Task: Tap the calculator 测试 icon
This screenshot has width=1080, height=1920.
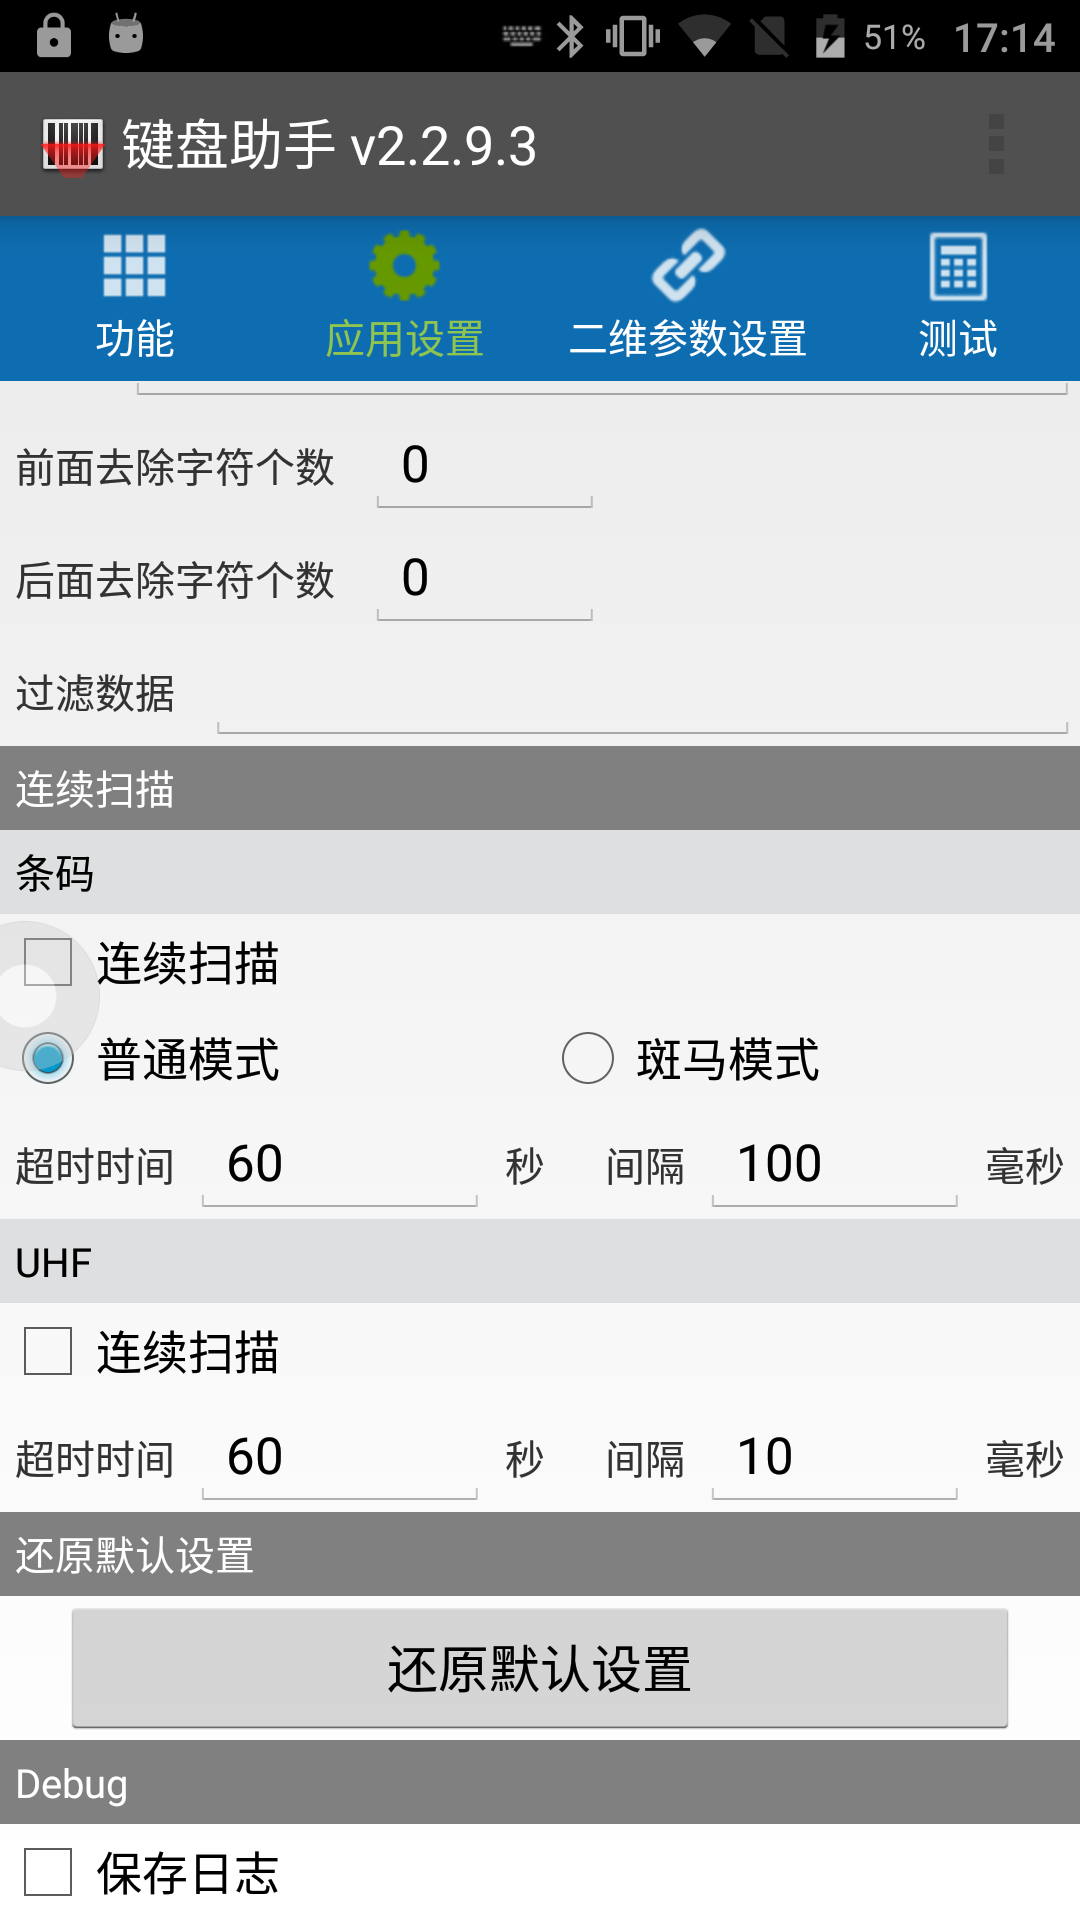Action: click(x=958, y=266)
